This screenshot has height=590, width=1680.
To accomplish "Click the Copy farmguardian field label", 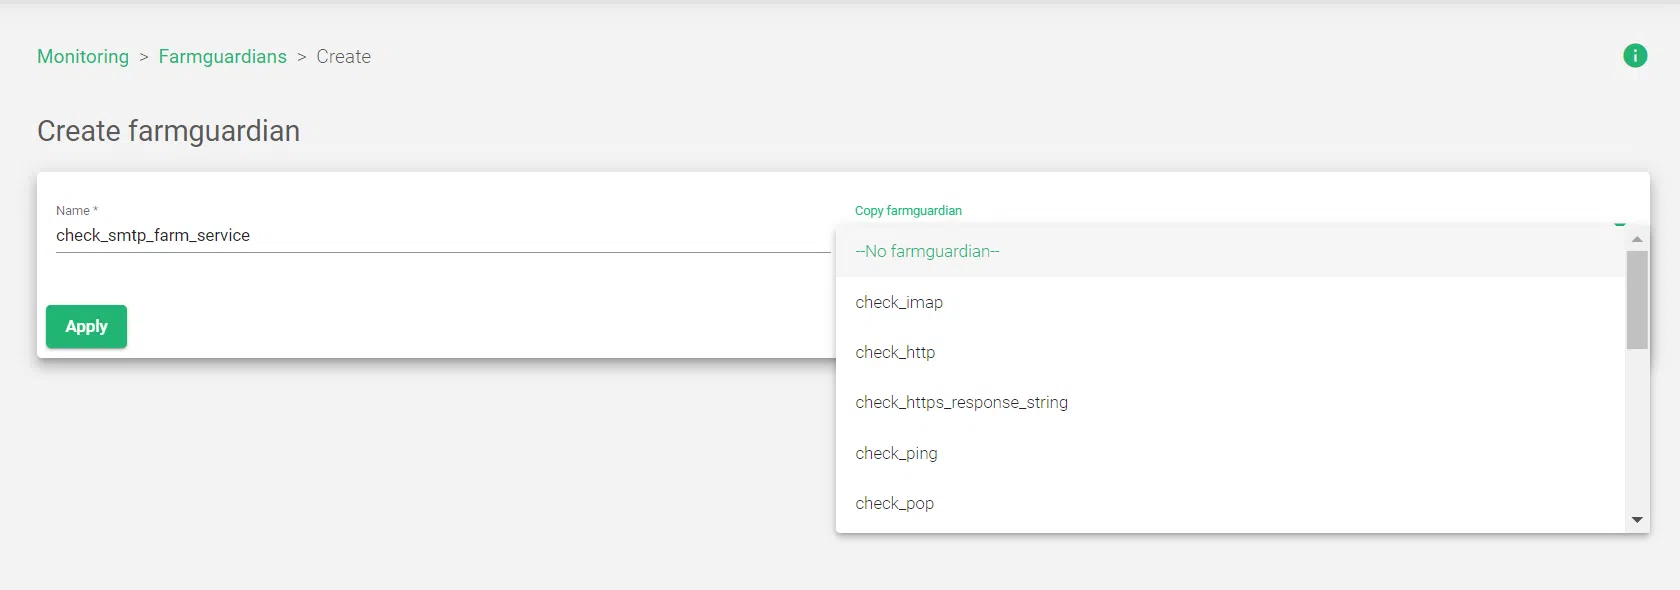I will click(908, 211).
